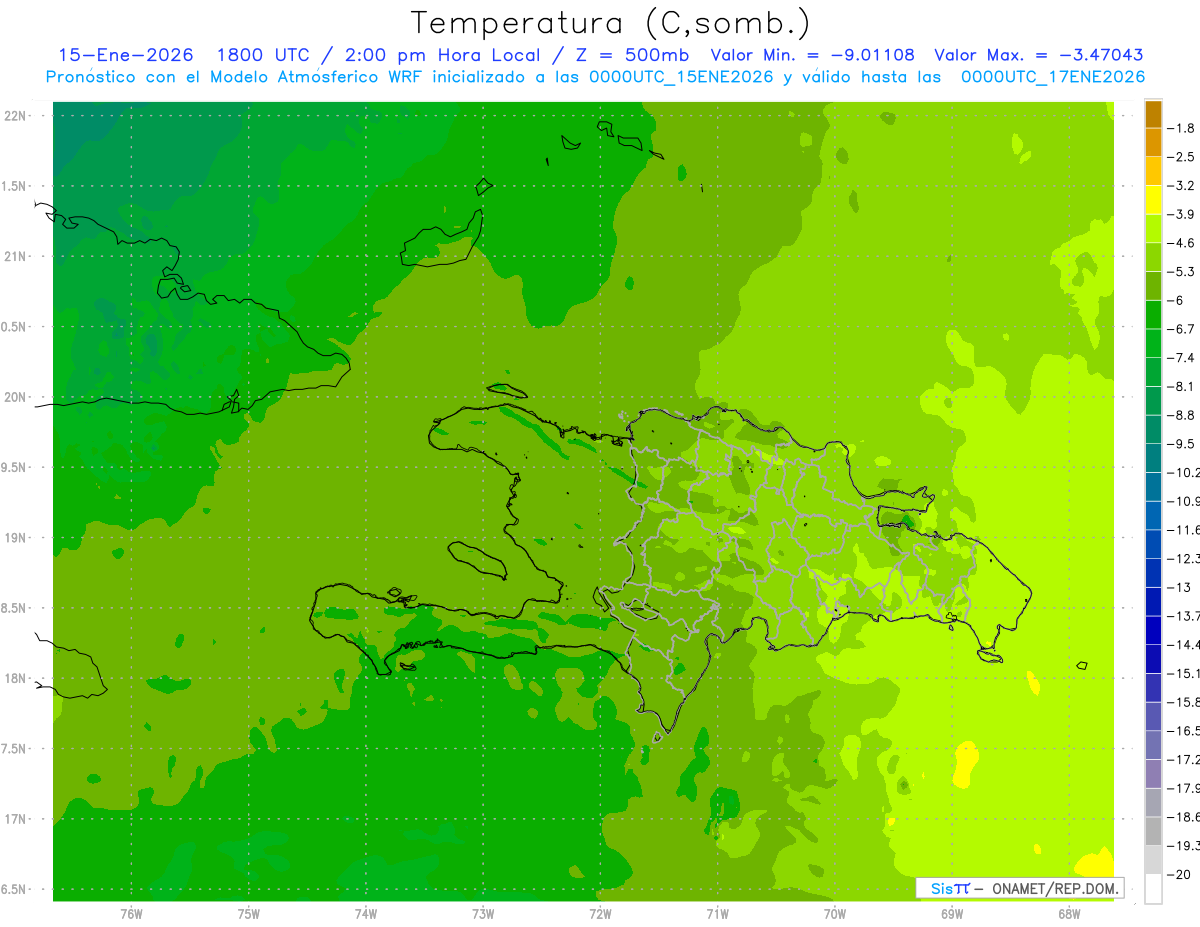Click the "-9.5" colorbar label

pyautogui.click(x=1181, y=444)
